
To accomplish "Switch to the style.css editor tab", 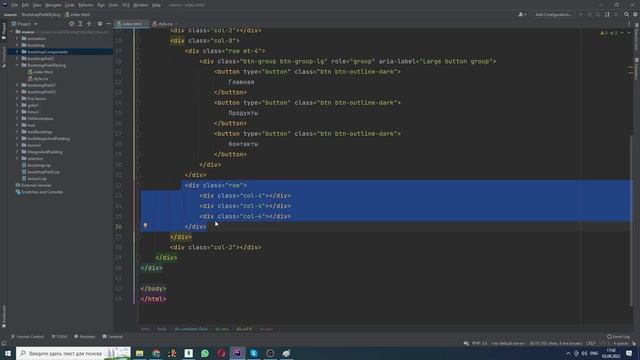I will point(163,24).
